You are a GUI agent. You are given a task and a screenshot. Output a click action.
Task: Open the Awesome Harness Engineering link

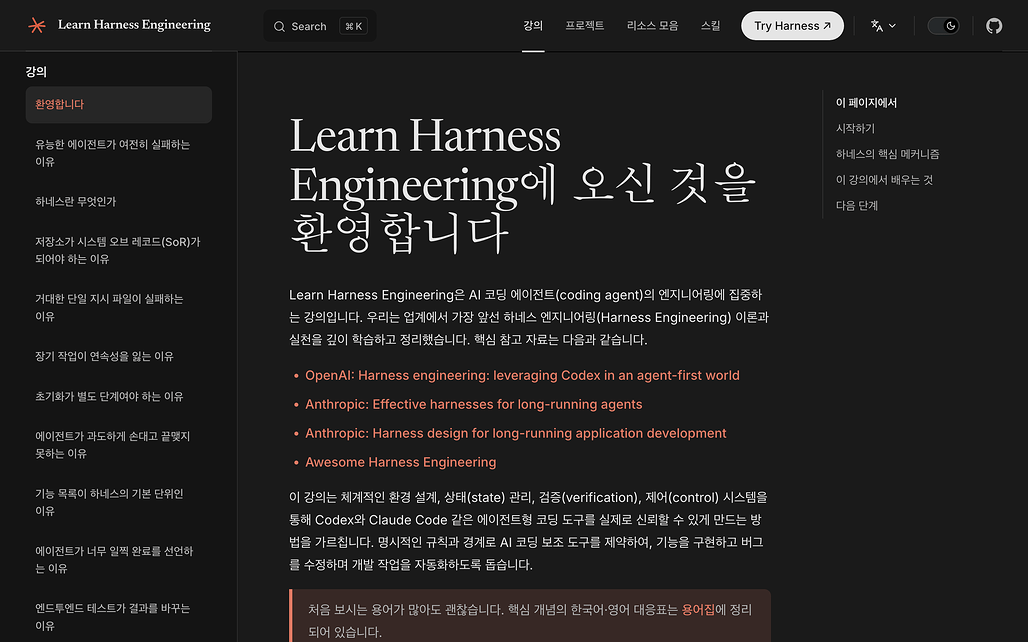401,462
